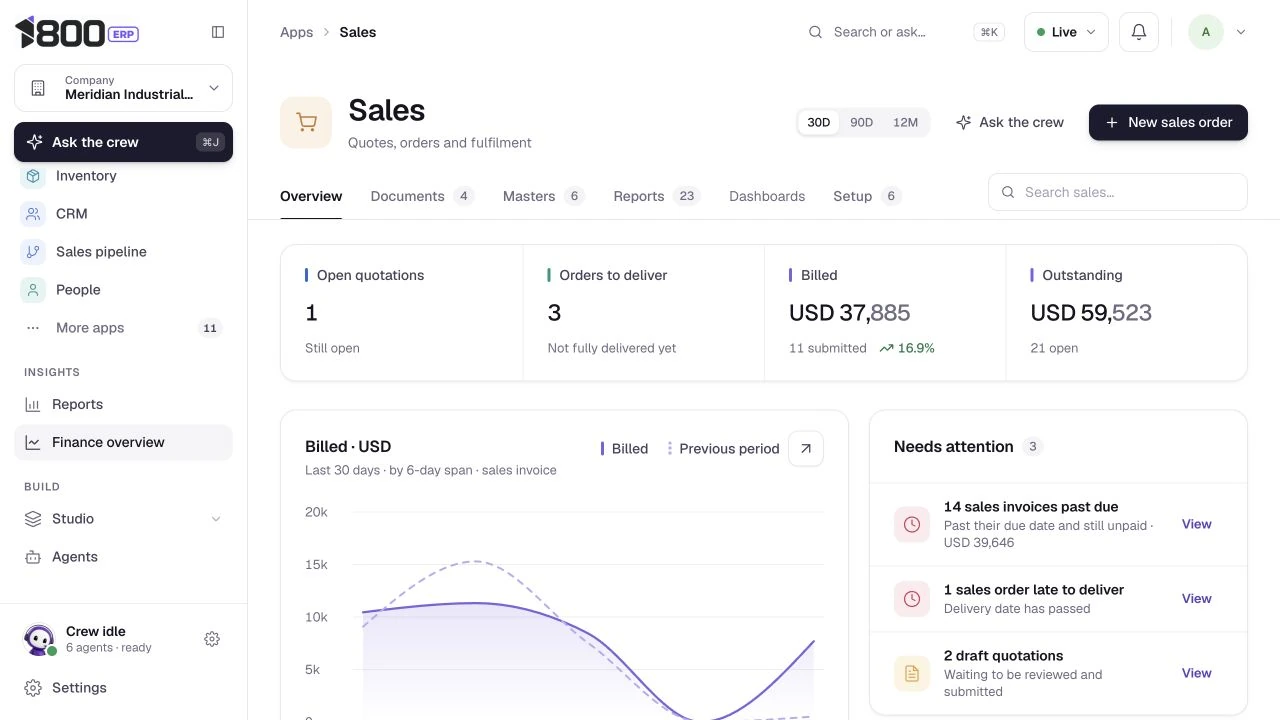Click the draft quotations document icon
Image resolution: width=1280 pixels, height=720 pixels.
pos(912,674)
